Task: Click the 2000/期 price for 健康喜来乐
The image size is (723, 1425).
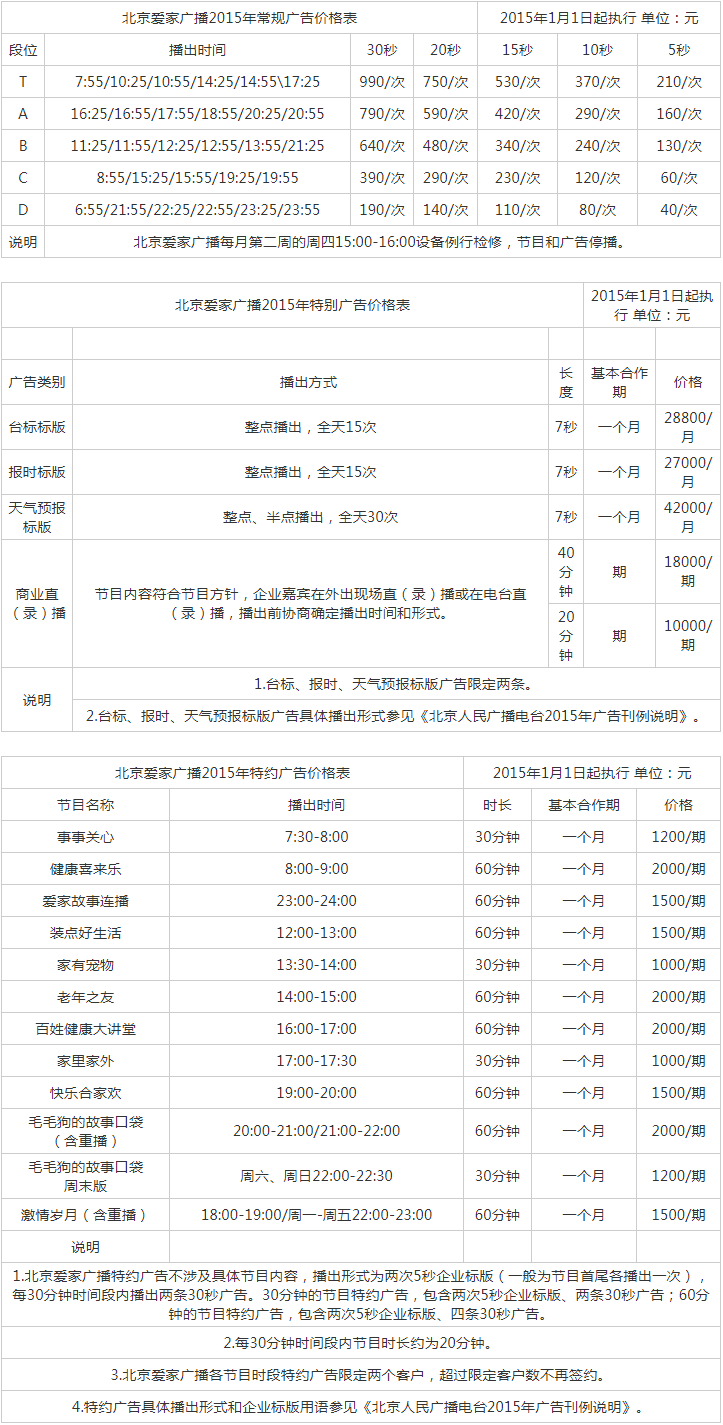Action: tap(678, 869)
